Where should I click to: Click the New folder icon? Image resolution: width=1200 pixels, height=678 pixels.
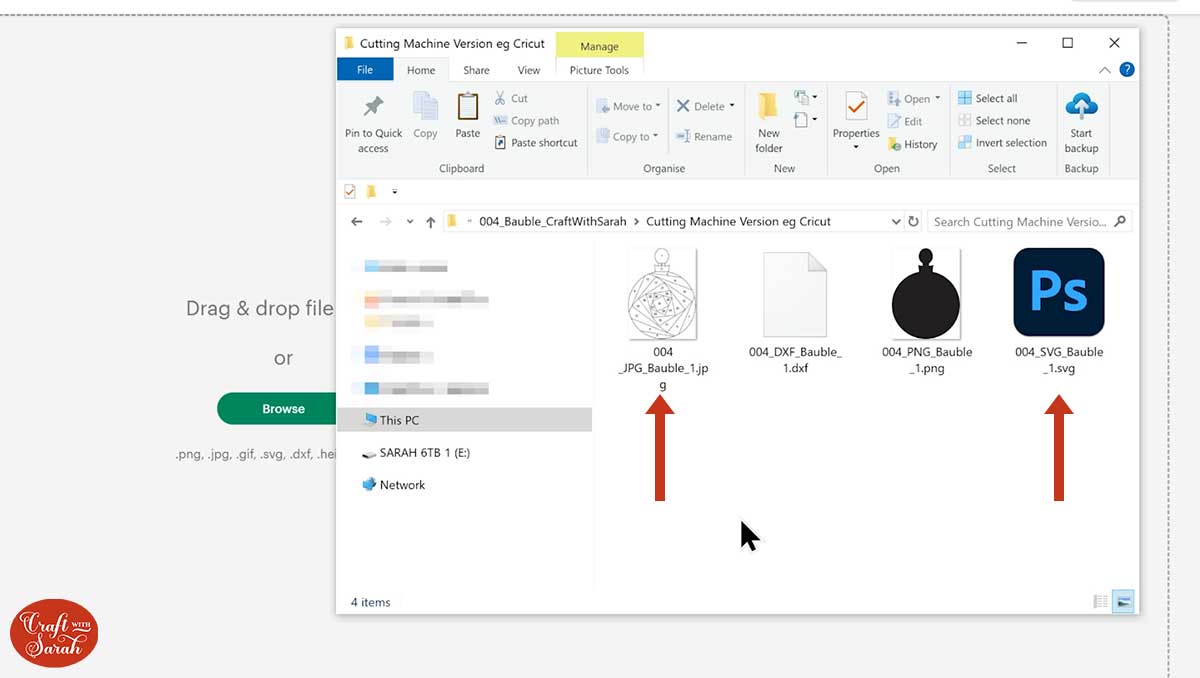(x=768, y=107)
